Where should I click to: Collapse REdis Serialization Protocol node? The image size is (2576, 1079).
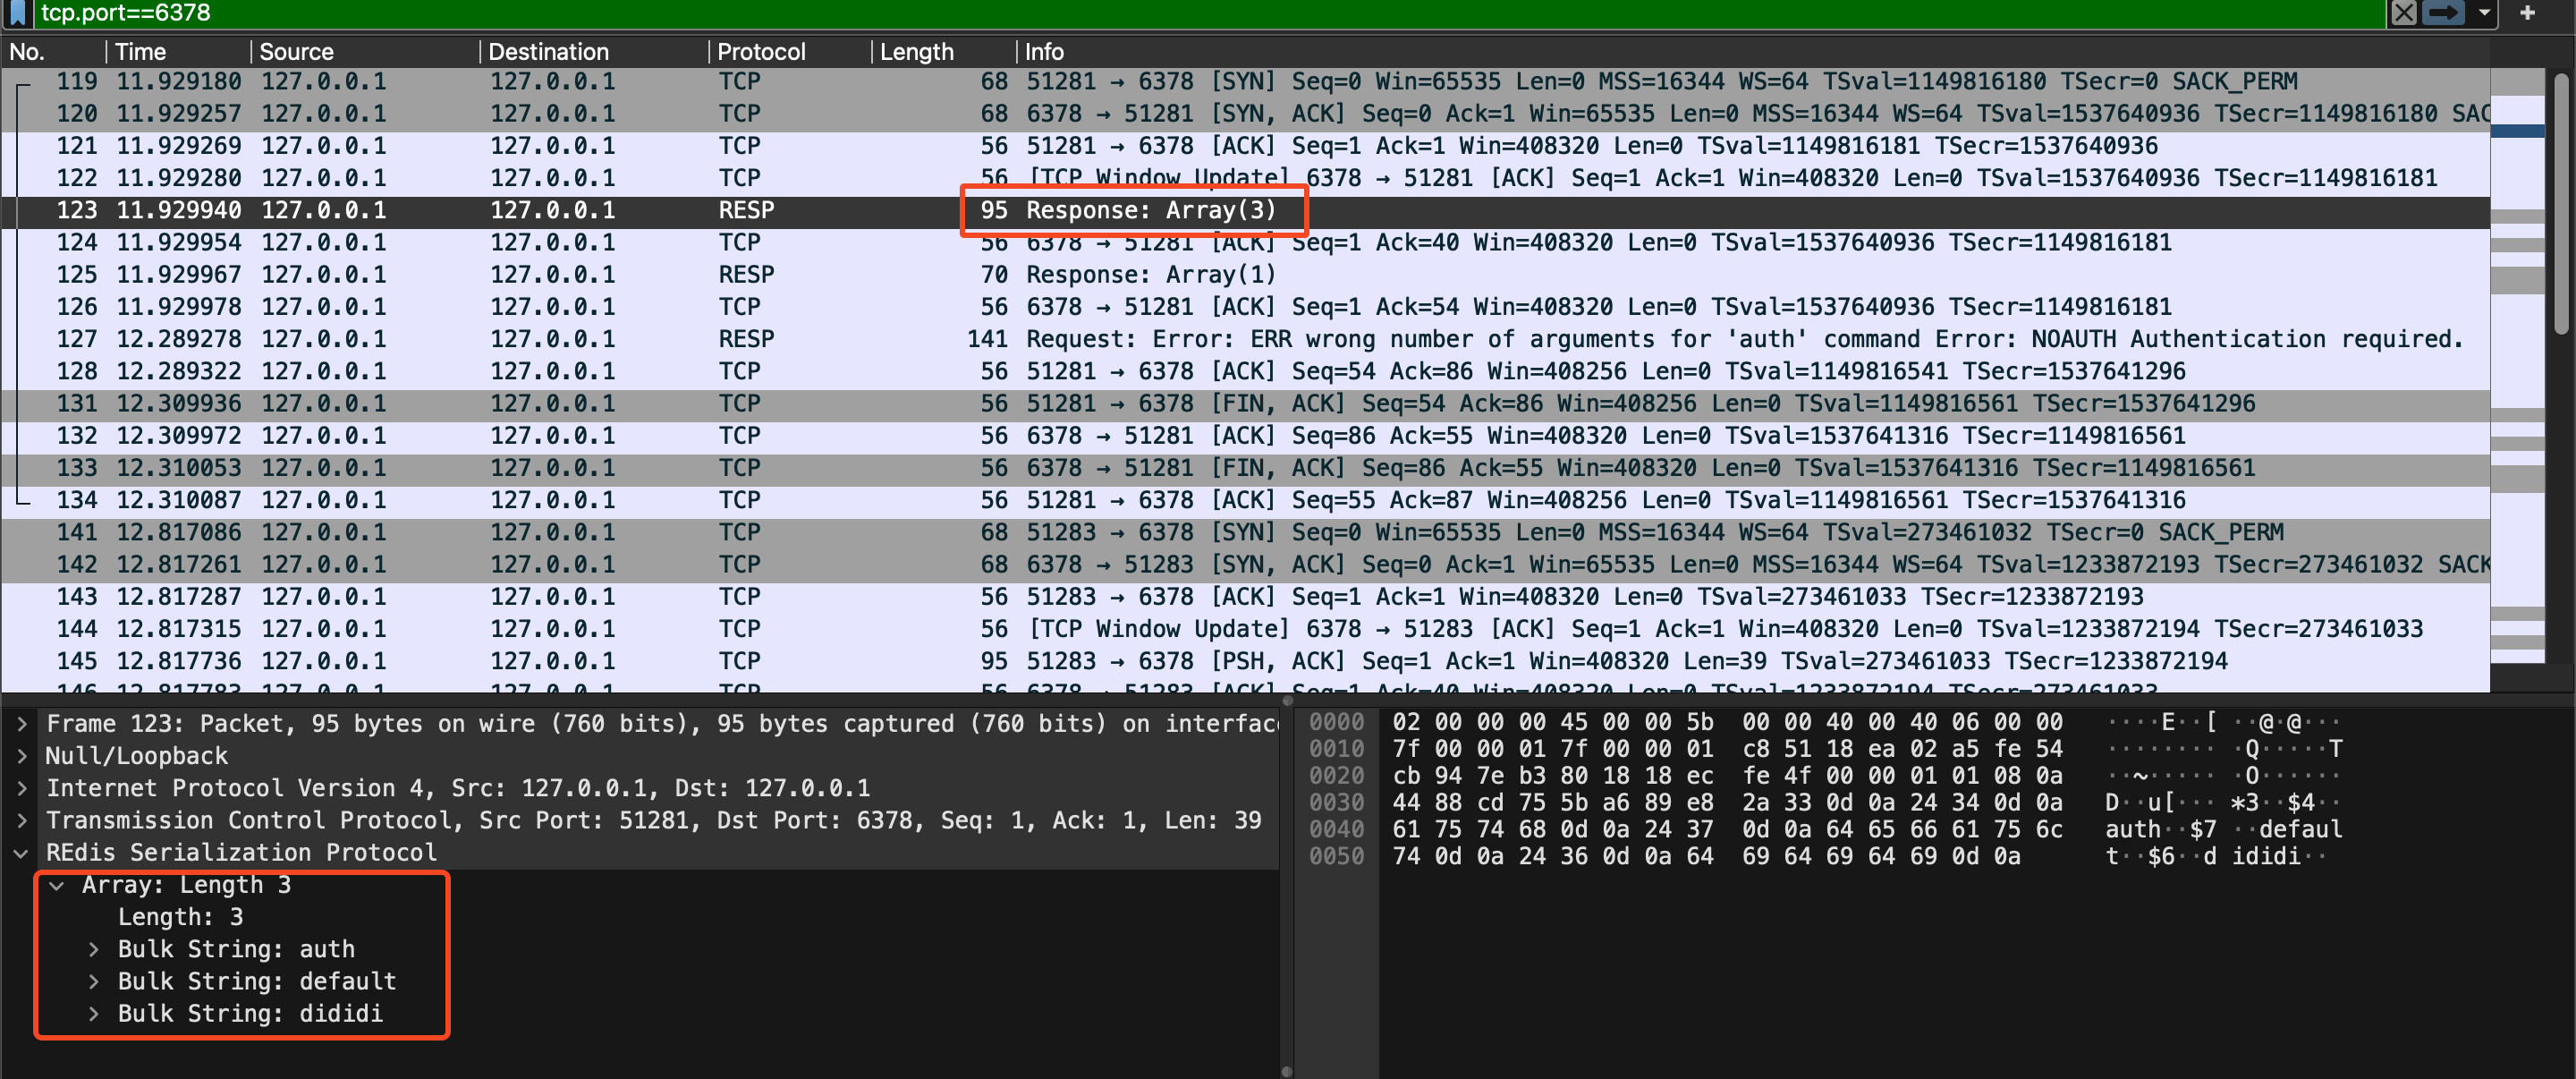click(21, 853)
